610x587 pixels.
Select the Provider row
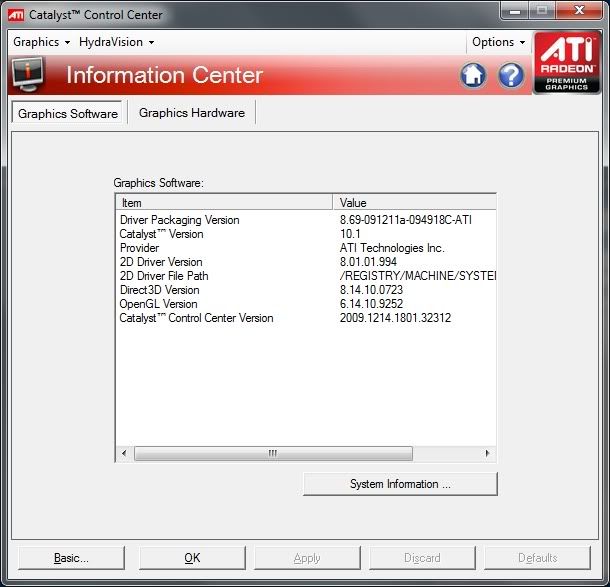click(306, 248)
